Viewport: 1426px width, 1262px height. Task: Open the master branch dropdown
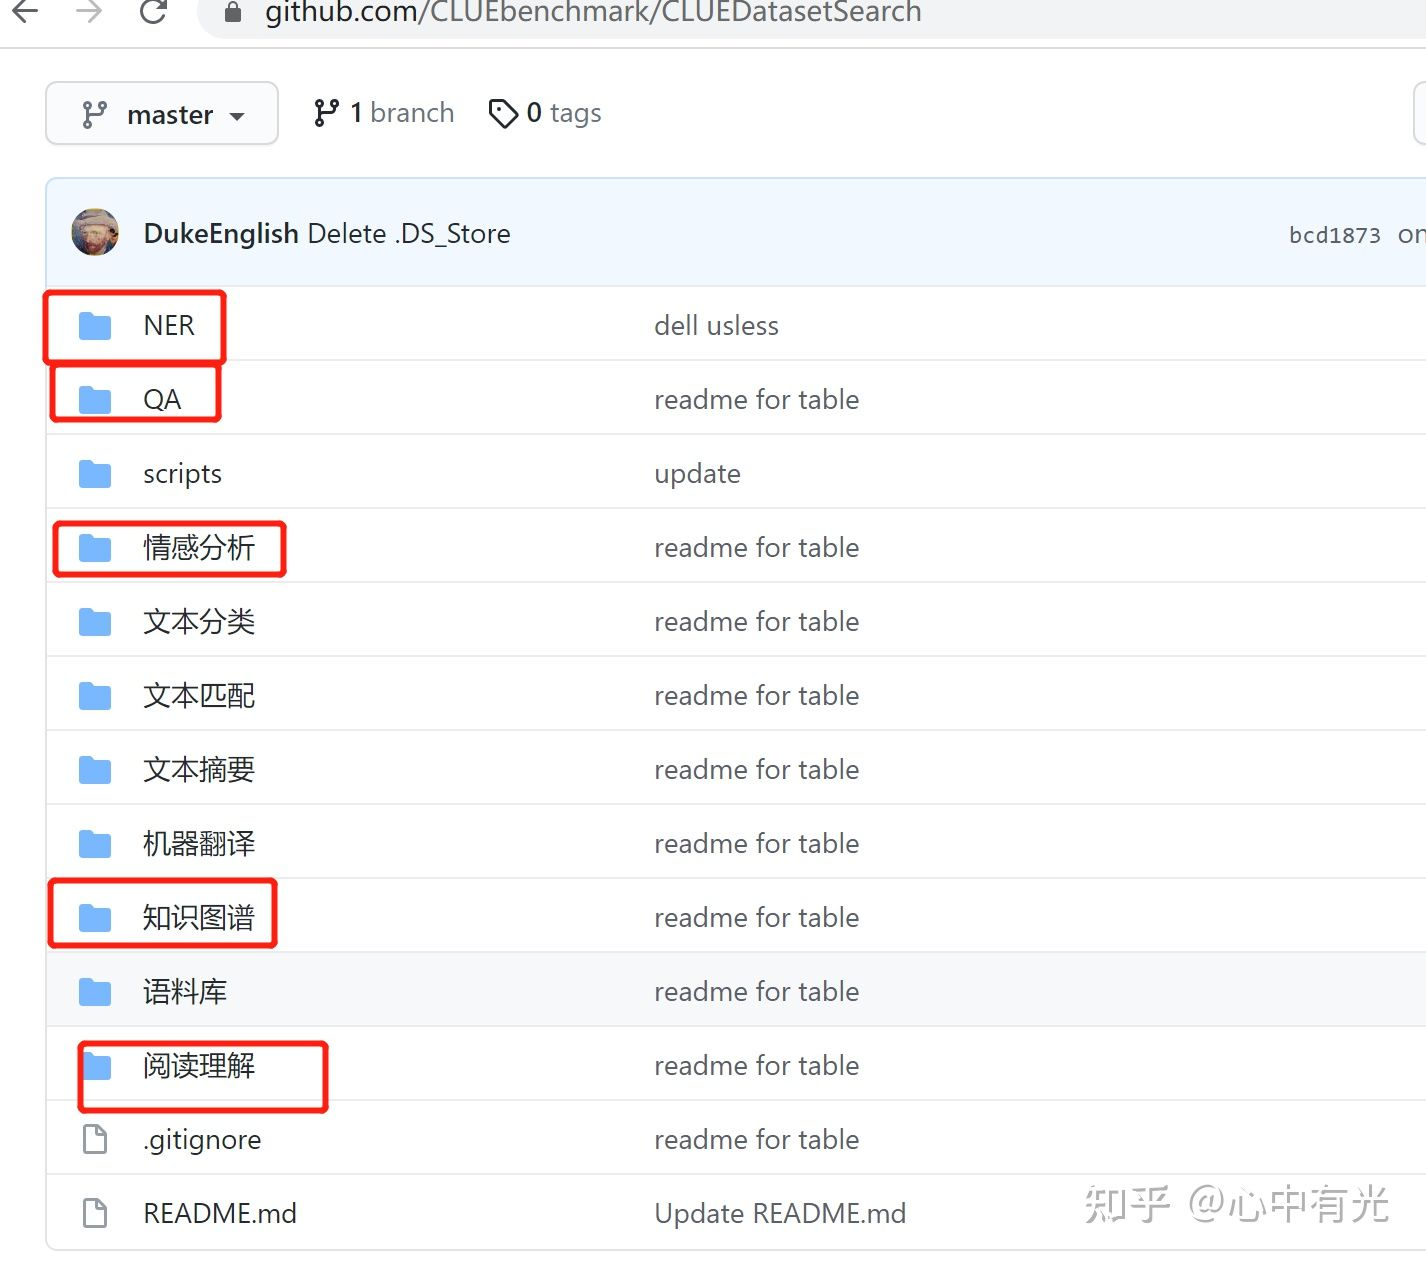click(162, 114)
